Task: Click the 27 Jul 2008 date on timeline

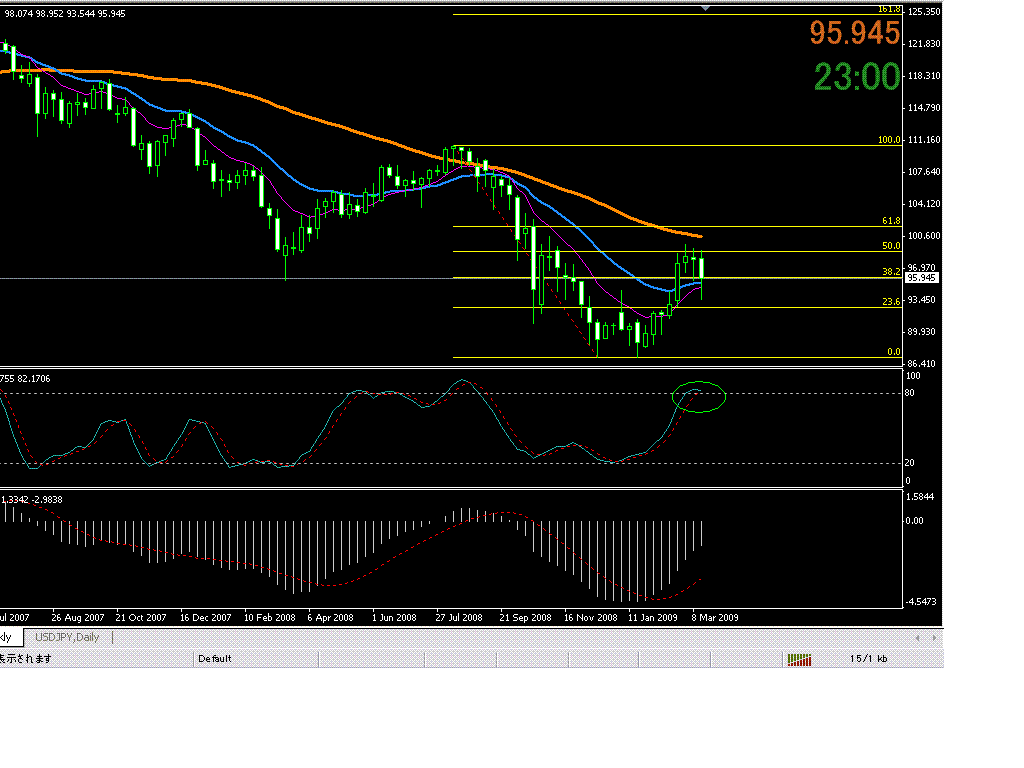Action: [x=459, y=618]
